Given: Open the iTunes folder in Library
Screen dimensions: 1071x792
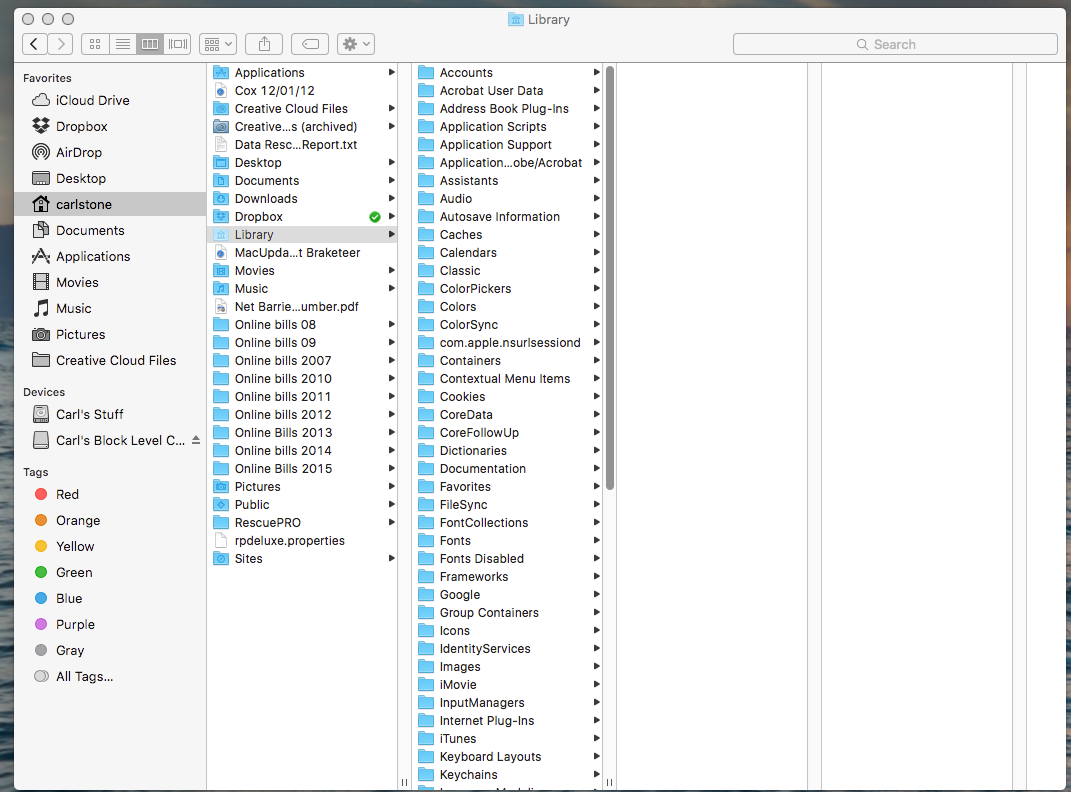Looking at the screenshot, I should tap(508, 739).
